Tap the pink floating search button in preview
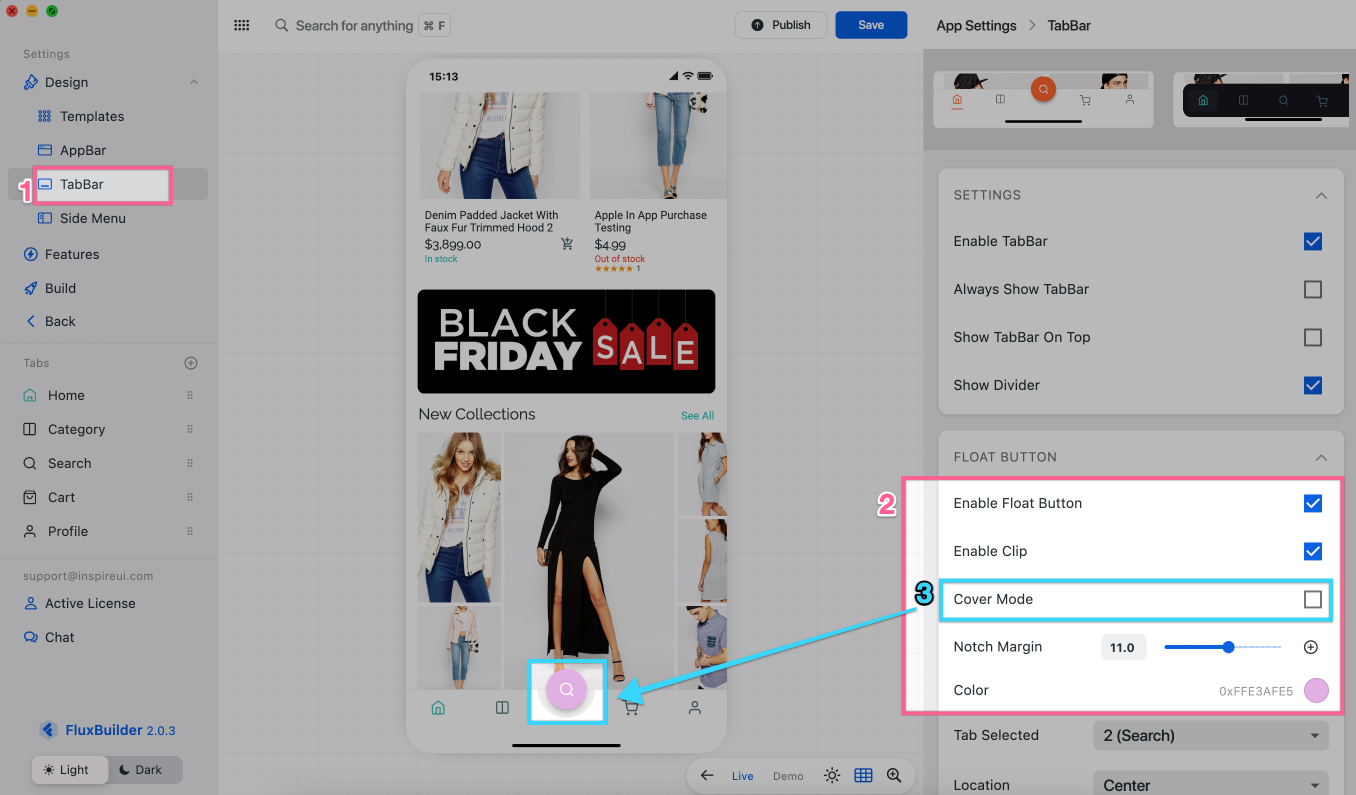The height and width of the screenshot is (795, 1356). click(x=567, y=689)
